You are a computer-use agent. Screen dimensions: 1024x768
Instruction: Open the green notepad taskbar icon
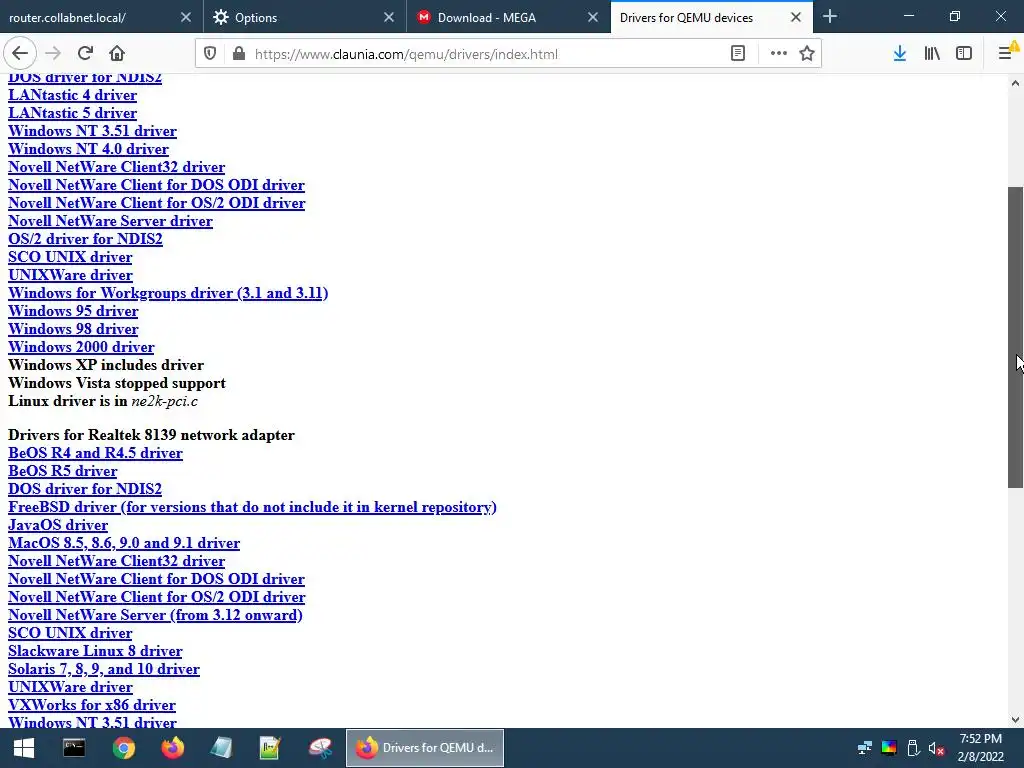click(270, 748)
